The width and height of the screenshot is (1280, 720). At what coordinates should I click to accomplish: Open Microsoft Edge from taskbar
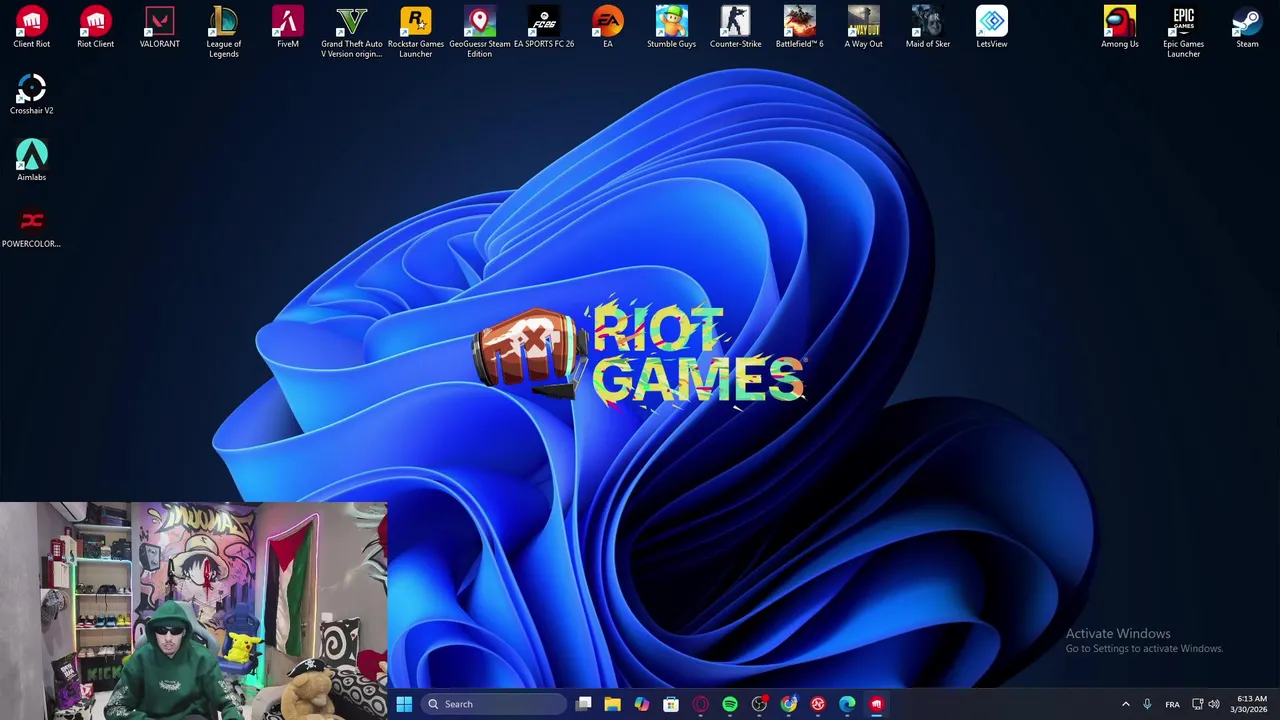(x=847, y=704)
